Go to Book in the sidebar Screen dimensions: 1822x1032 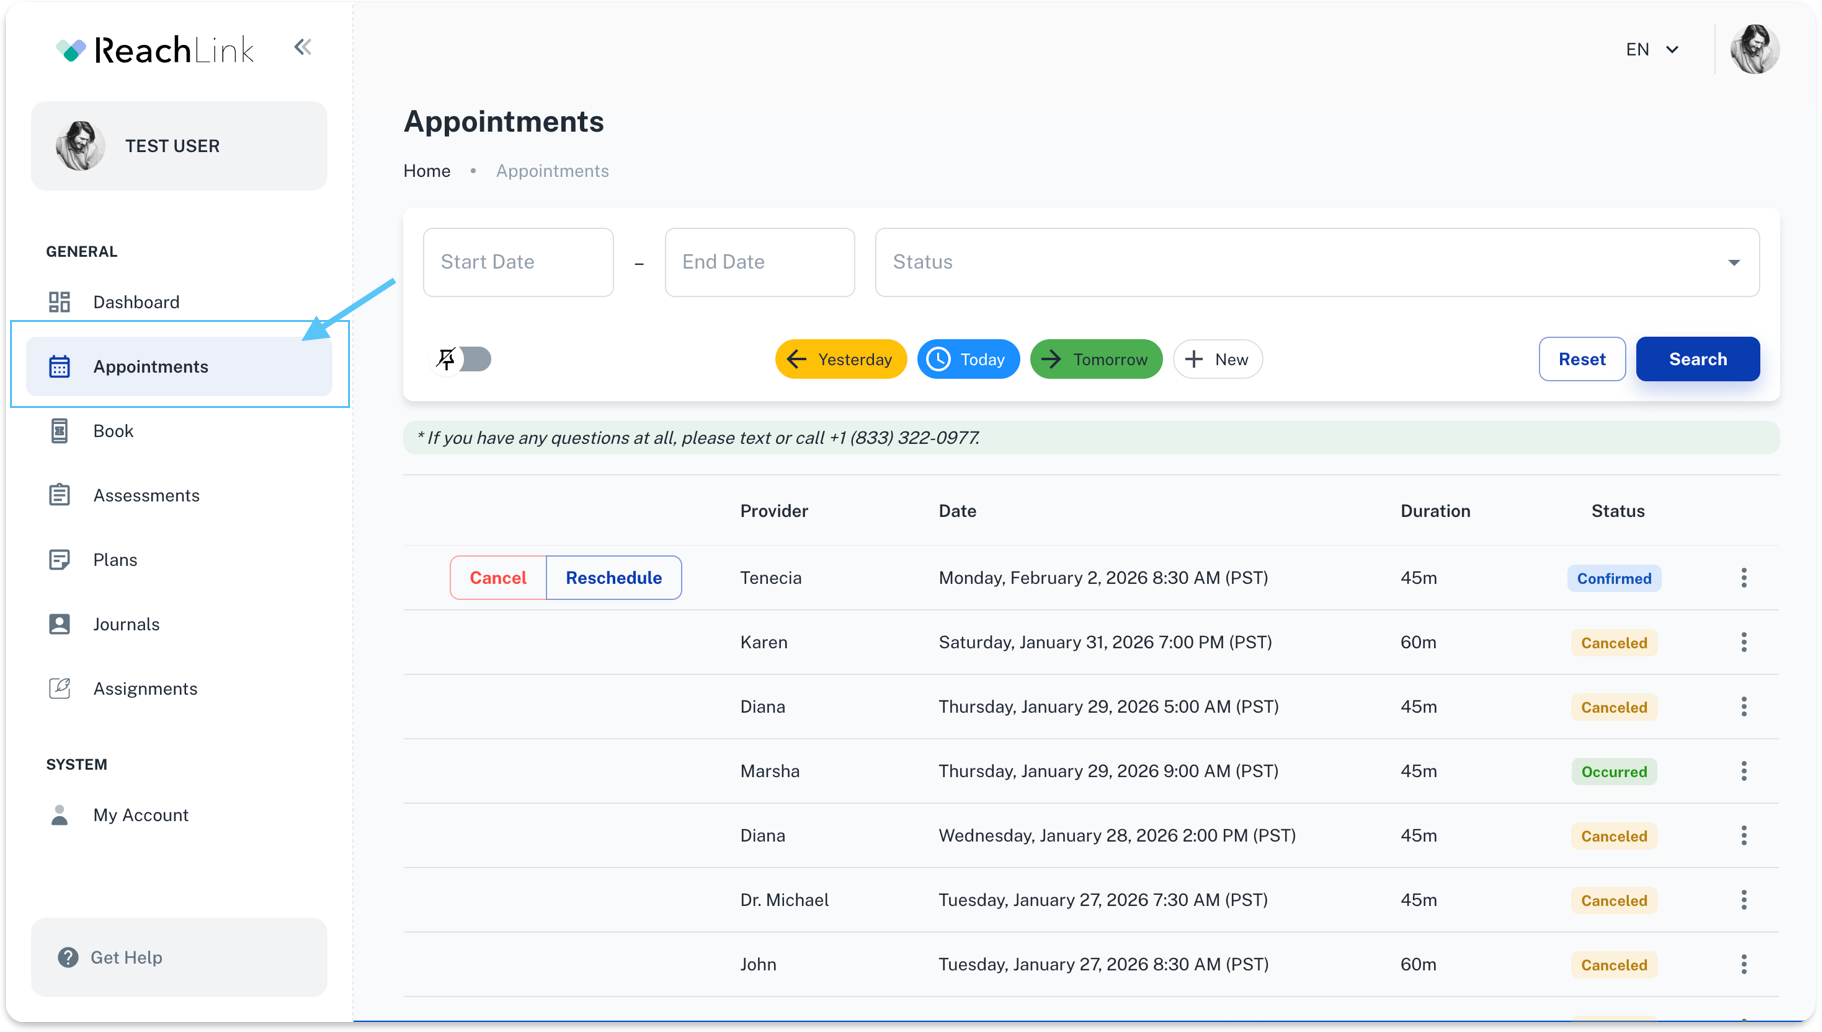pyautogui.click(x=179, y=431)
